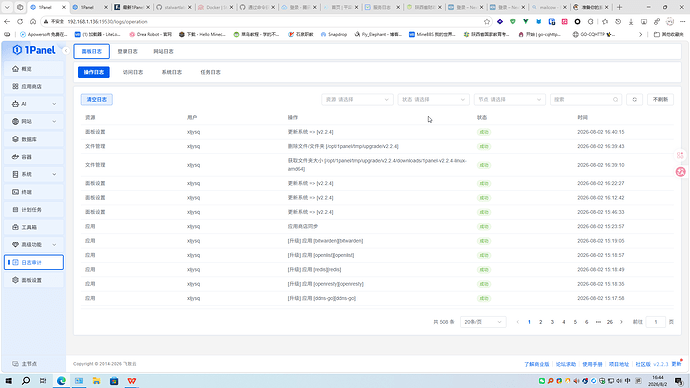The height and width of the screenshot is (388, 690).
Task: Open the 了解商业版 link
Action: [x=536, y=364]
